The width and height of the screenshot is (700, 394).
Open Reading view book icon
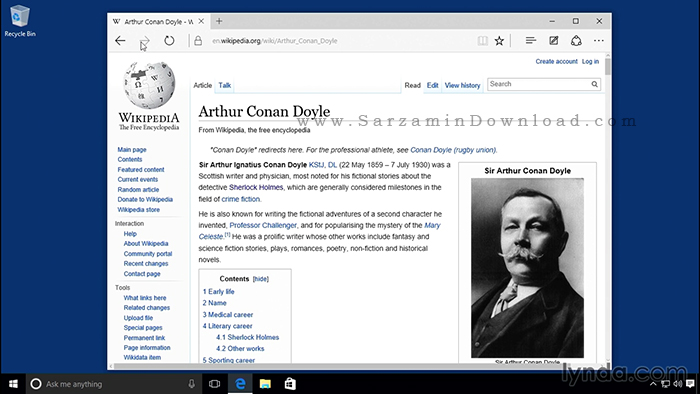coord(483,41)
